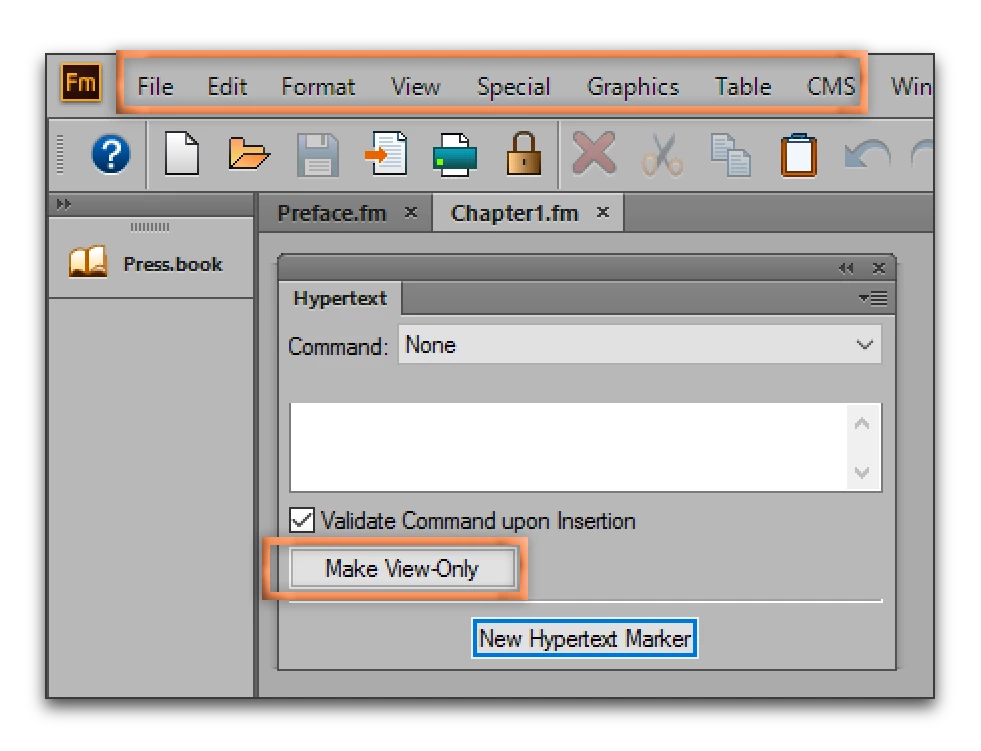Open the File menu
Image resolution: width=981 pixels, height=751 pixels.
click(155, 86)
